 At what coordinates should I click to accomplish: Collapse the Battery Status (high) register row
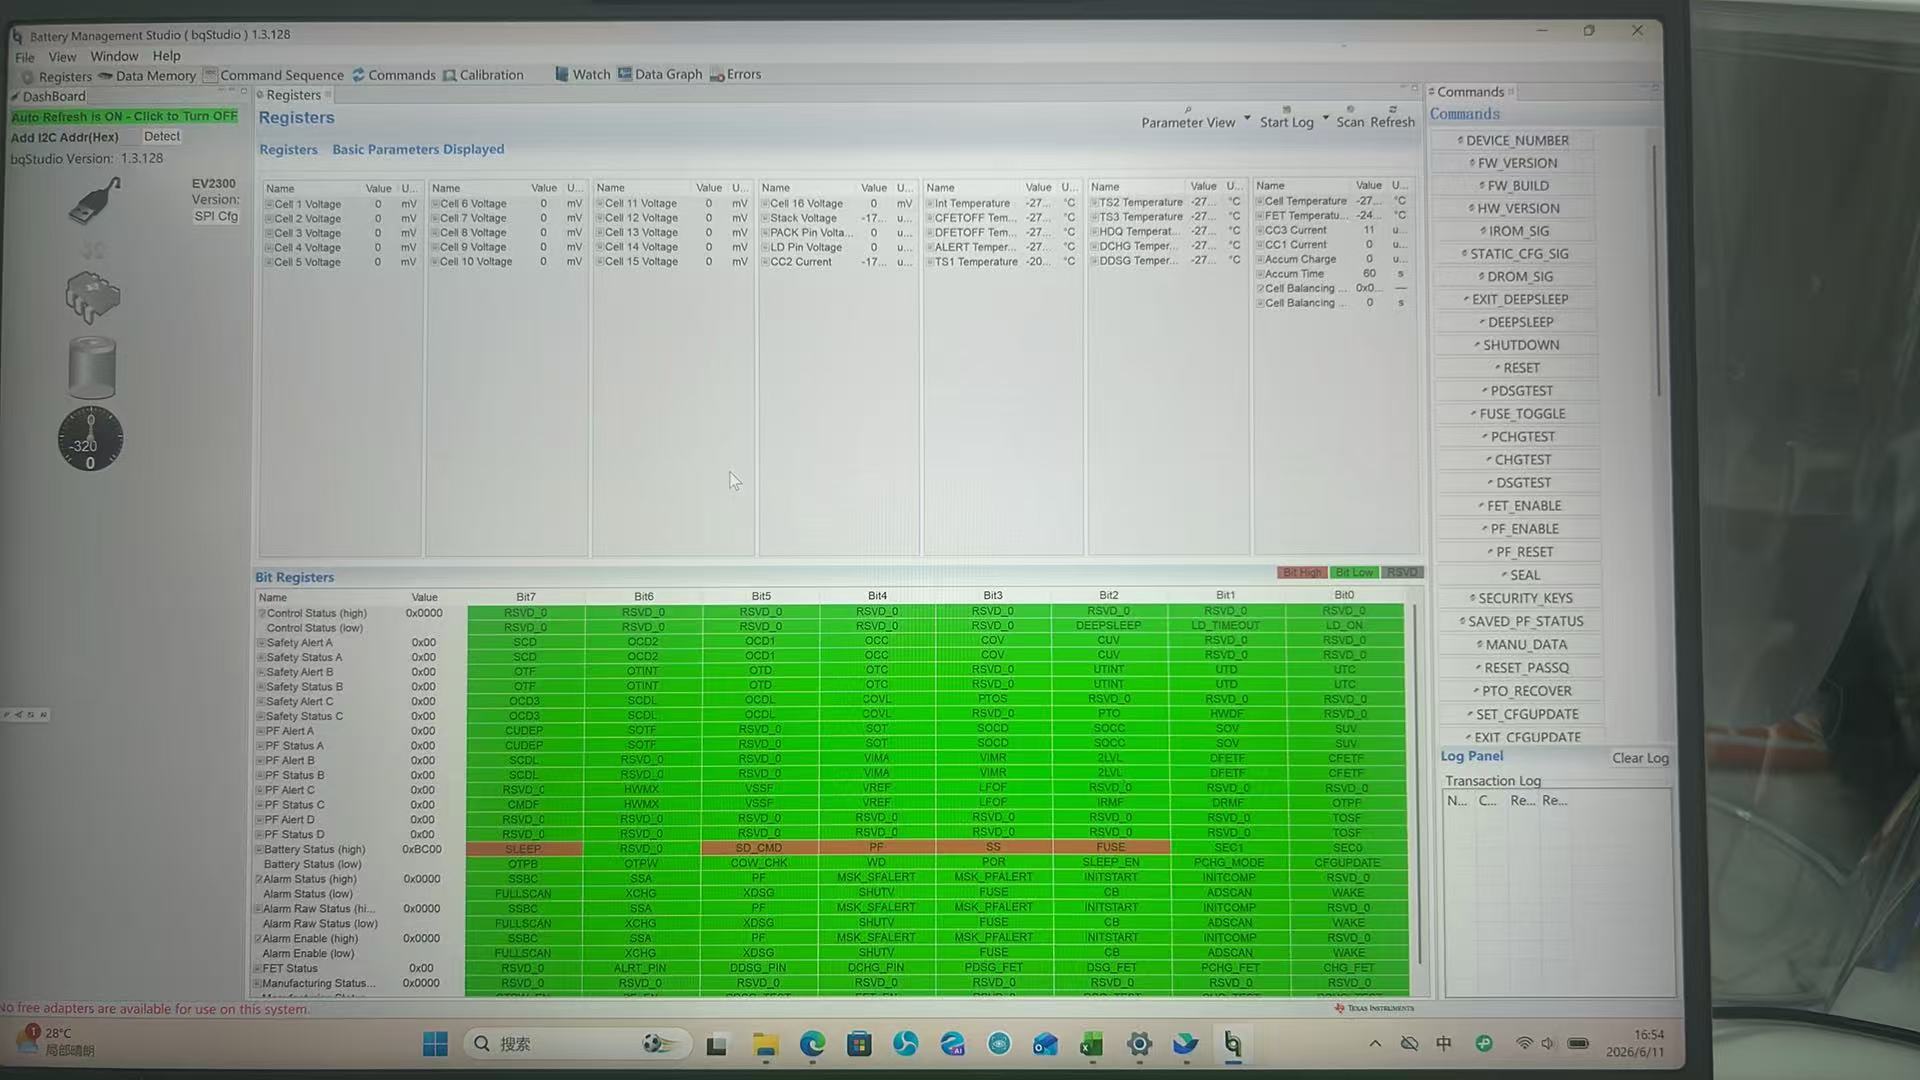pyautogui.click(x=259, y=850)
